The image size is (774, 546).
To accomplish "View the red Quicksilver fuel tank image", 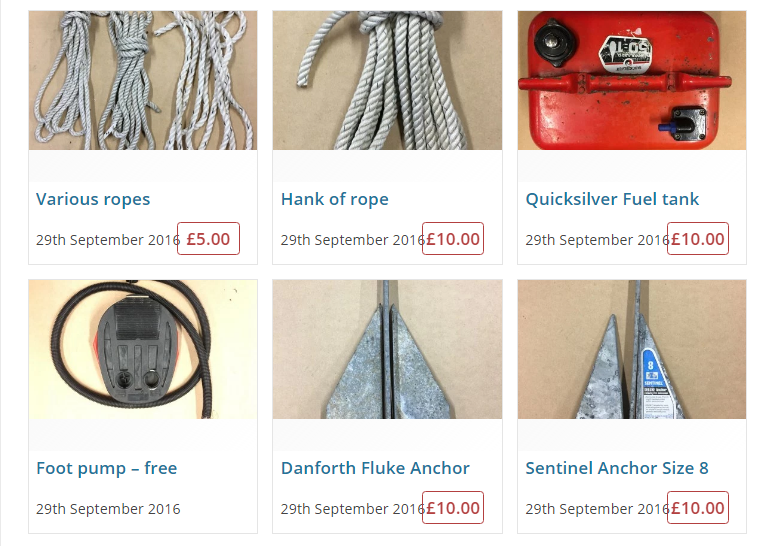I will tap(632, 80).
